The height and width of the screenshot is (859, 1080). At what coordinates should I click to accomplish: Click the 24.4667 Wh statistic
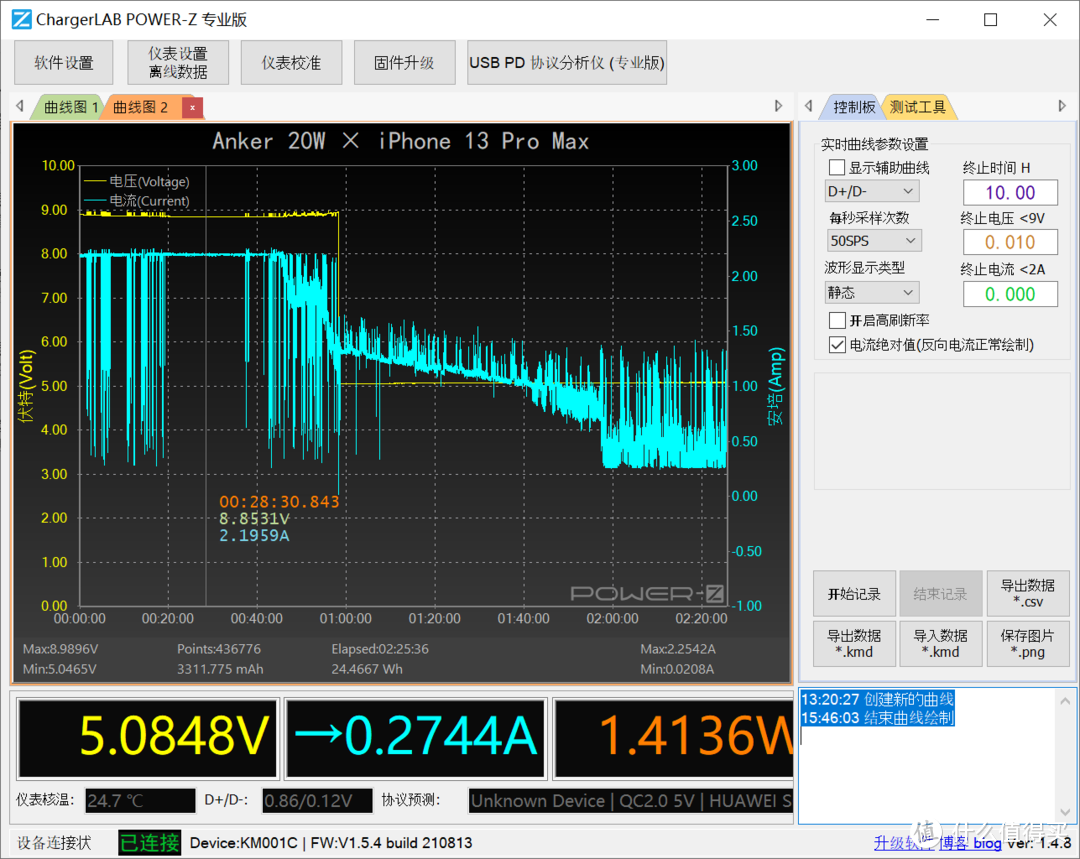pos(367,669)
